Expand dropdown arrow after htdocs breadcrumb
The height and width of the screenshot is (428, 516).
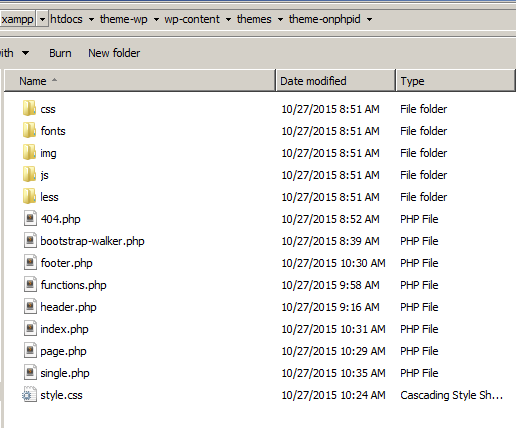(x=91, y=19)
